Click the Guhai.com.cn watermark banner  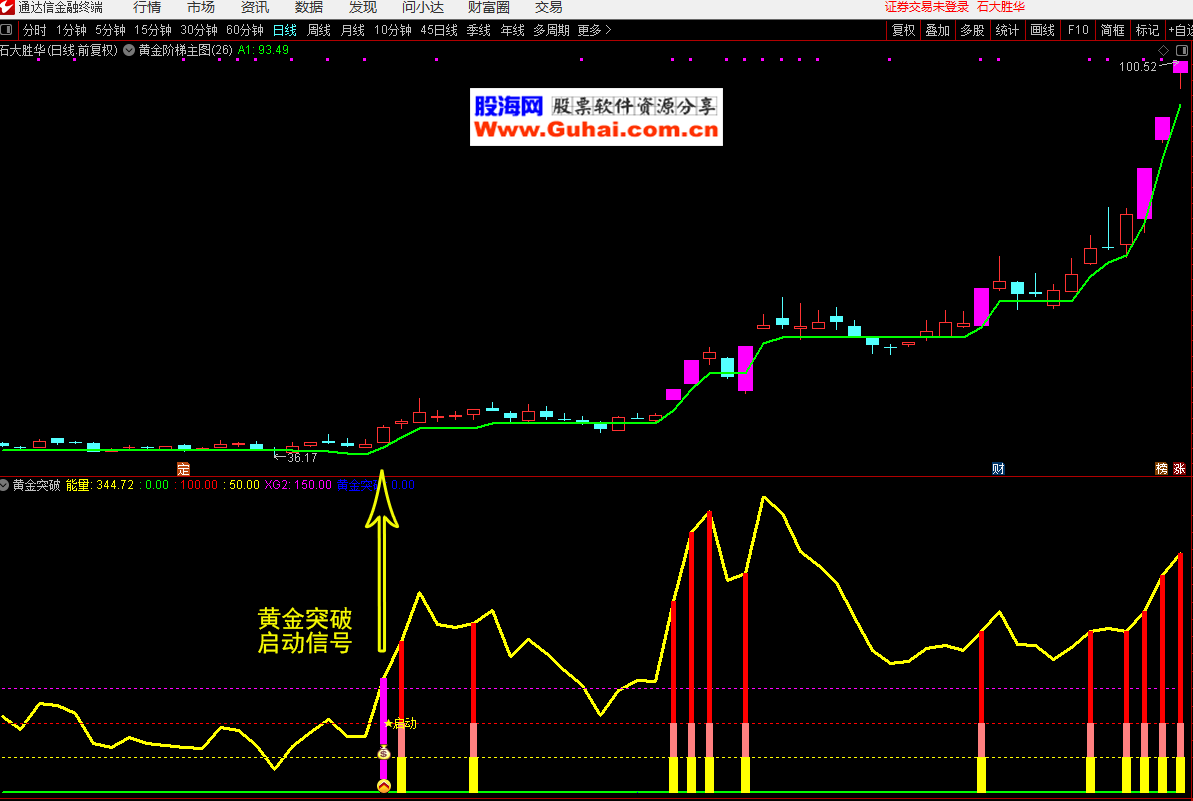pos(596,118)
